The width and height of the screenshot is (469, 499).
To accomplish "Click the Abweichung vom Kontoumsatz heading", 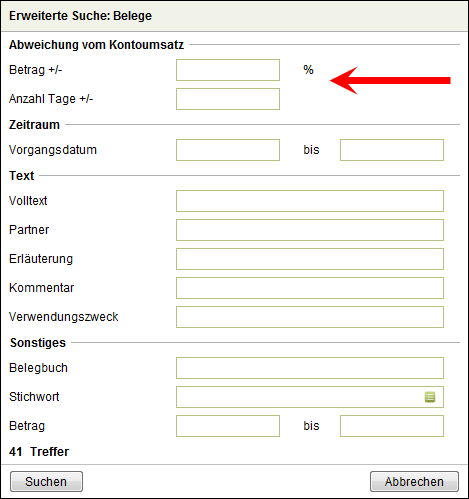I will pos(96,45).
